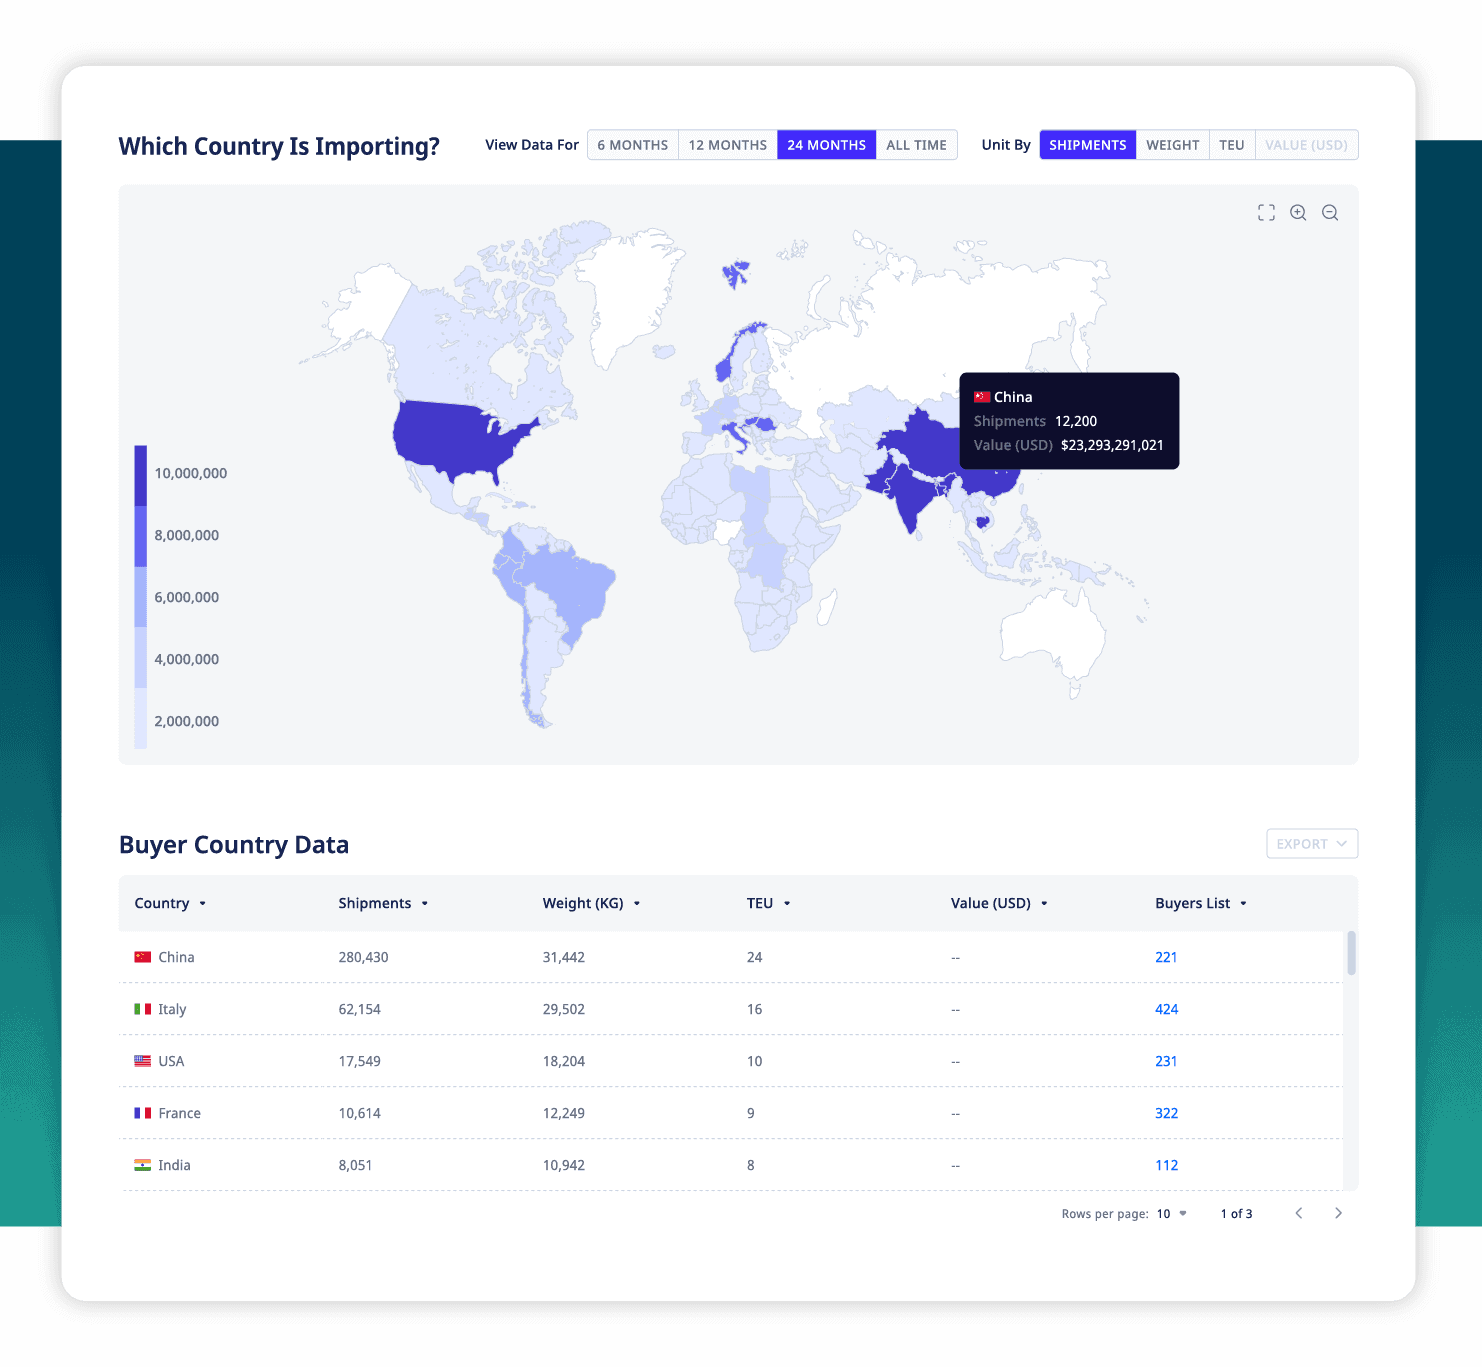Click the India flag icon
The width and height of the screenshot is (1482, 1367).
click(143, 1165)
